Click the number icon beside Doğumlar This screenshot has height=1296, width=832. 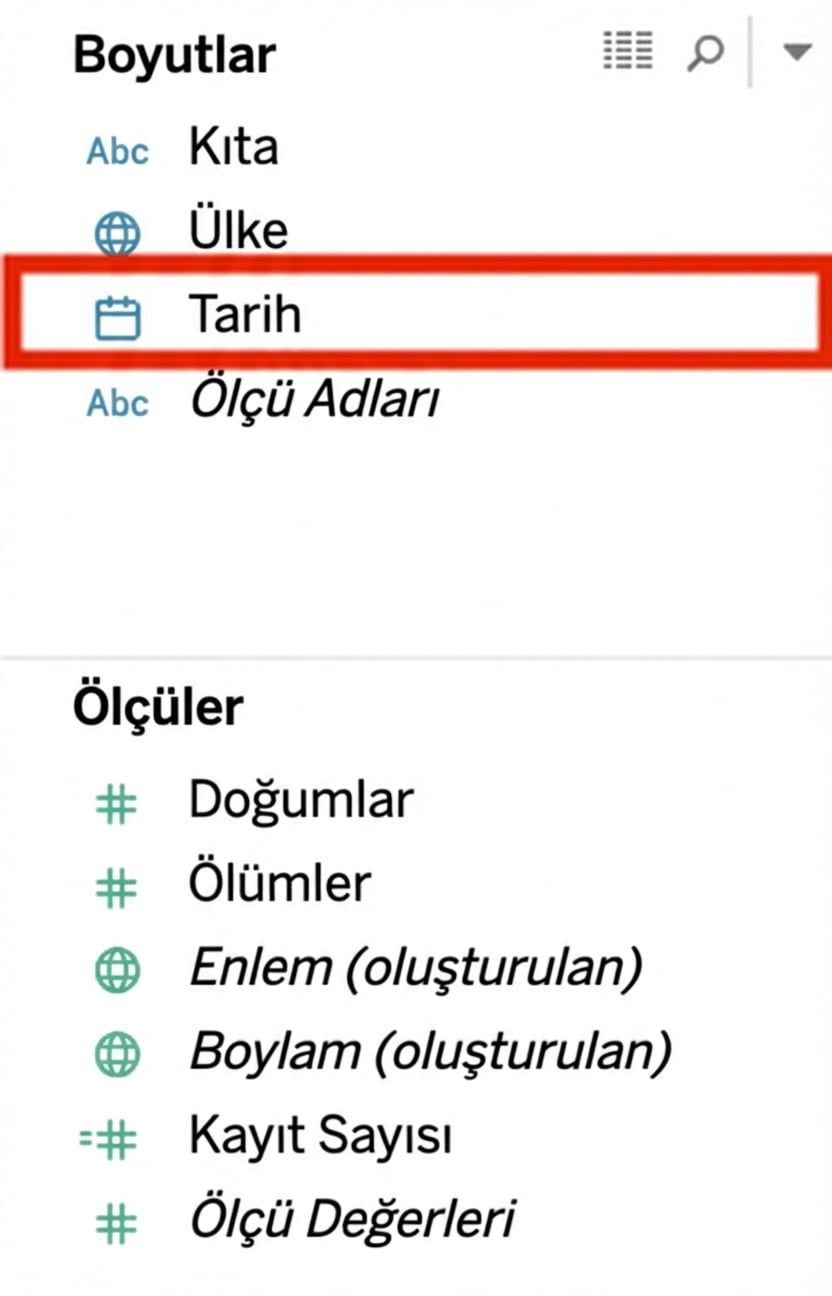coord(117,803)
